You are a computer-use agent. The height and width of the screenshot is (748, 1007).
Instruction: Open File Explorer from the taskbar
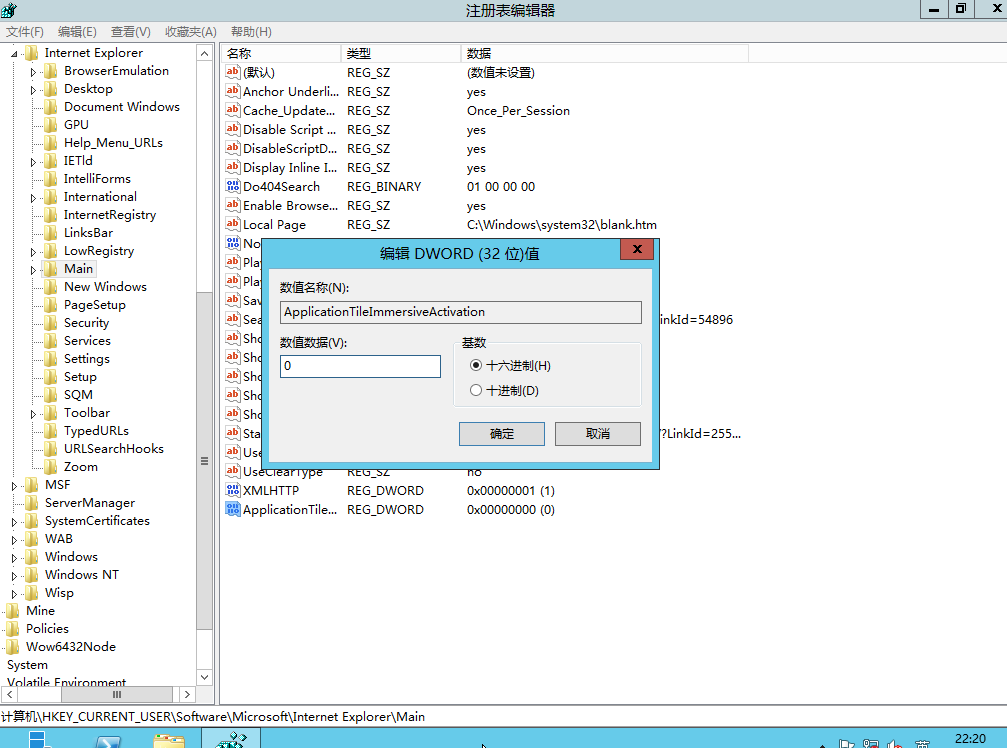[x=170, y=740]
